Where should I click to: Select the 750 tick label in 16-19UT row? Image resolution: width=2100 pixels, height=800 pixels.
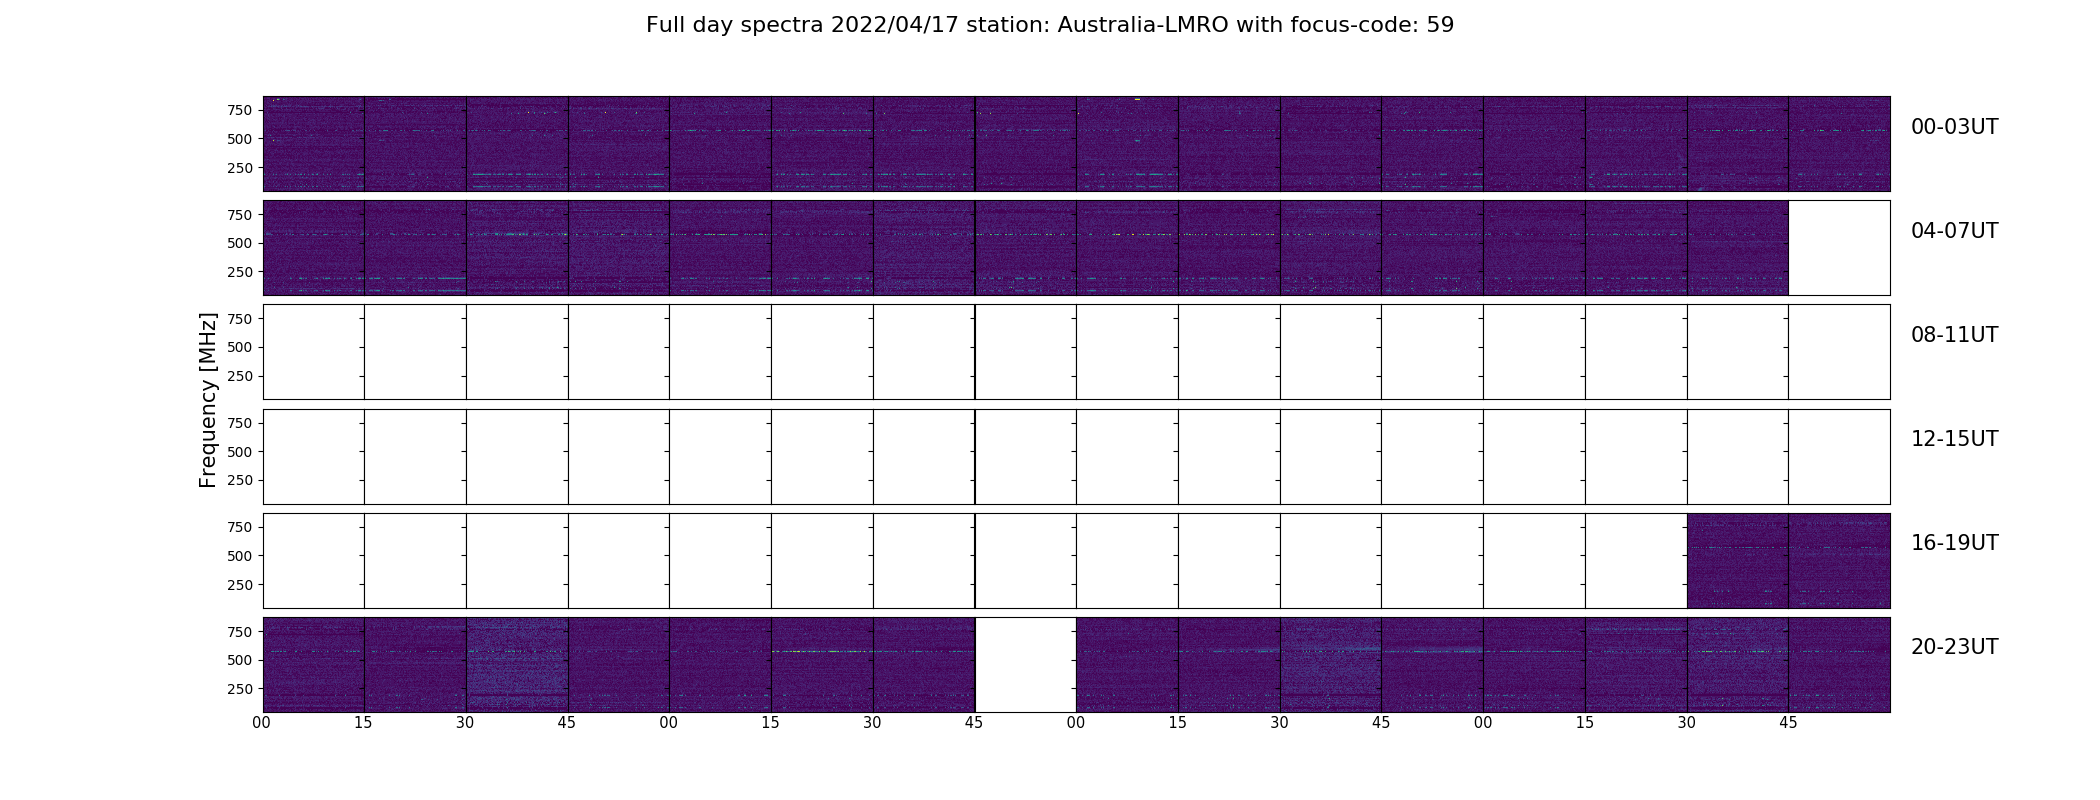tap(240, 527)
